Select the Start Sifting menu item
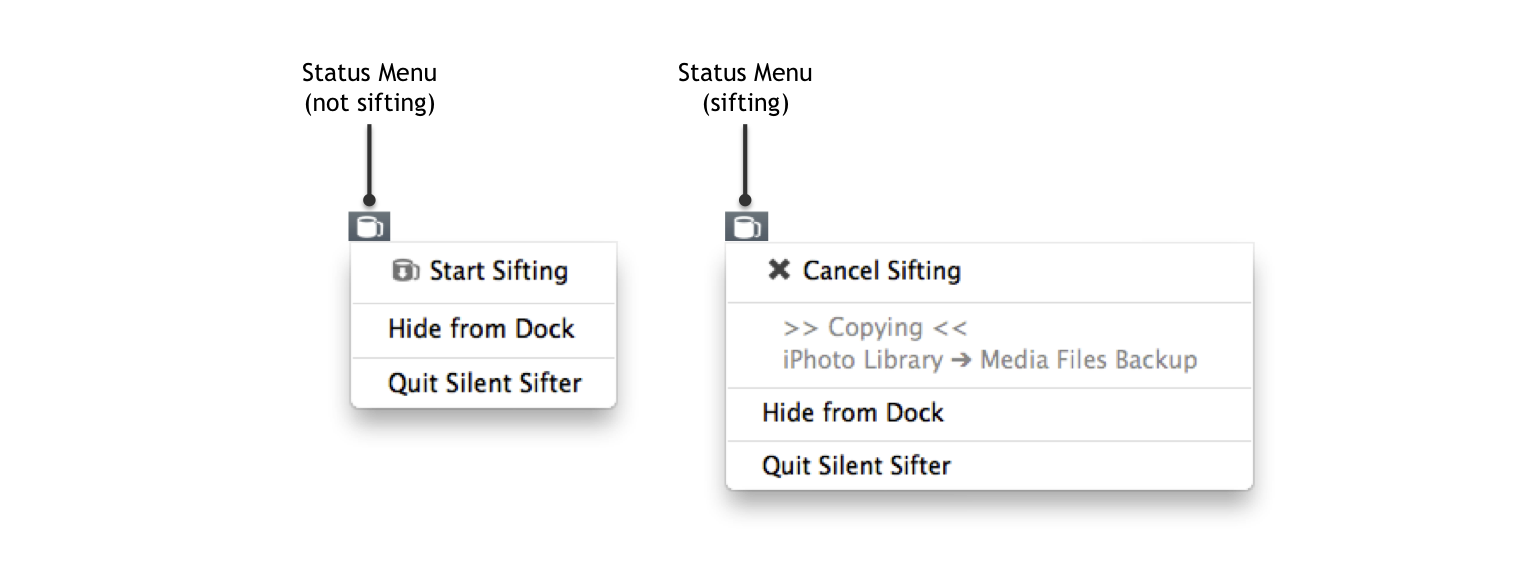Image resolution: width=1514 pixels, height=583 pixels. (483, 272)
